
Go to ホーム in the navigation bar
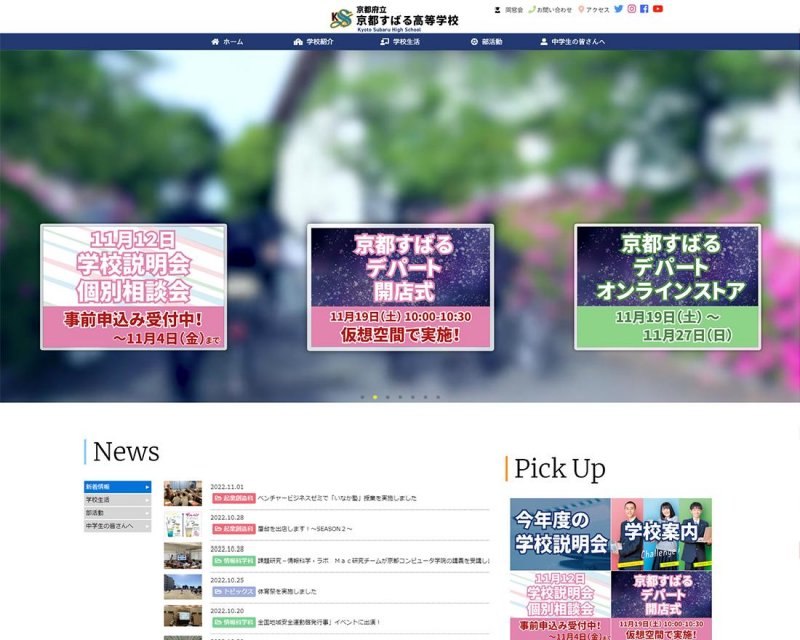[227, 42]
